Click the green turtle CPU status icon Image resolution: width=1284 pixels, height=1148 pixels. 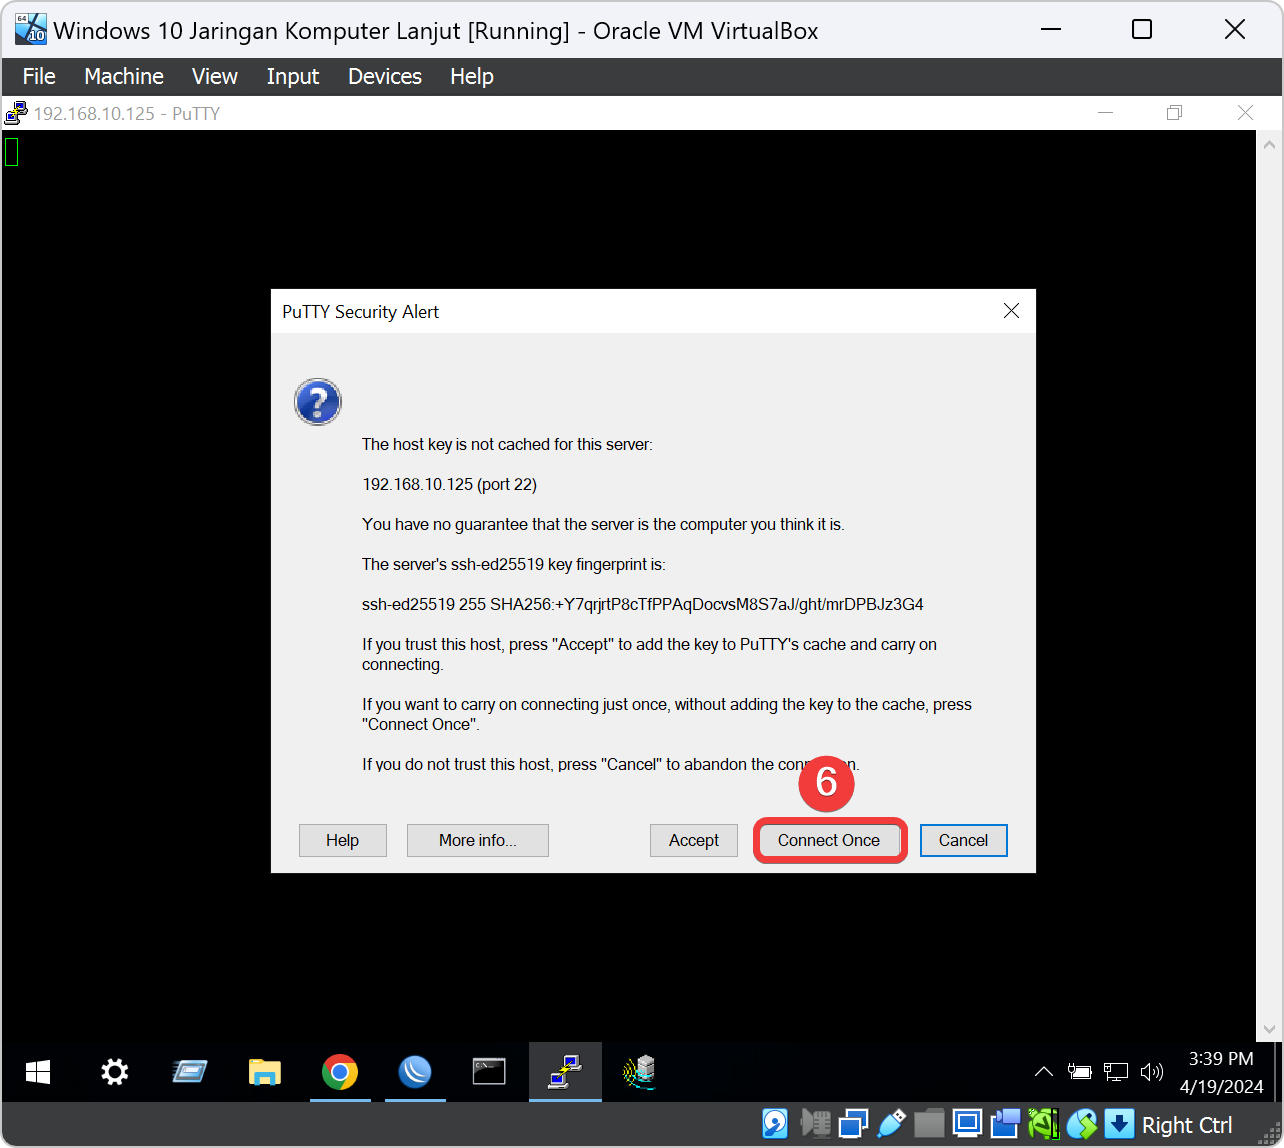pyautogui.click(x=1043, y=1124)
